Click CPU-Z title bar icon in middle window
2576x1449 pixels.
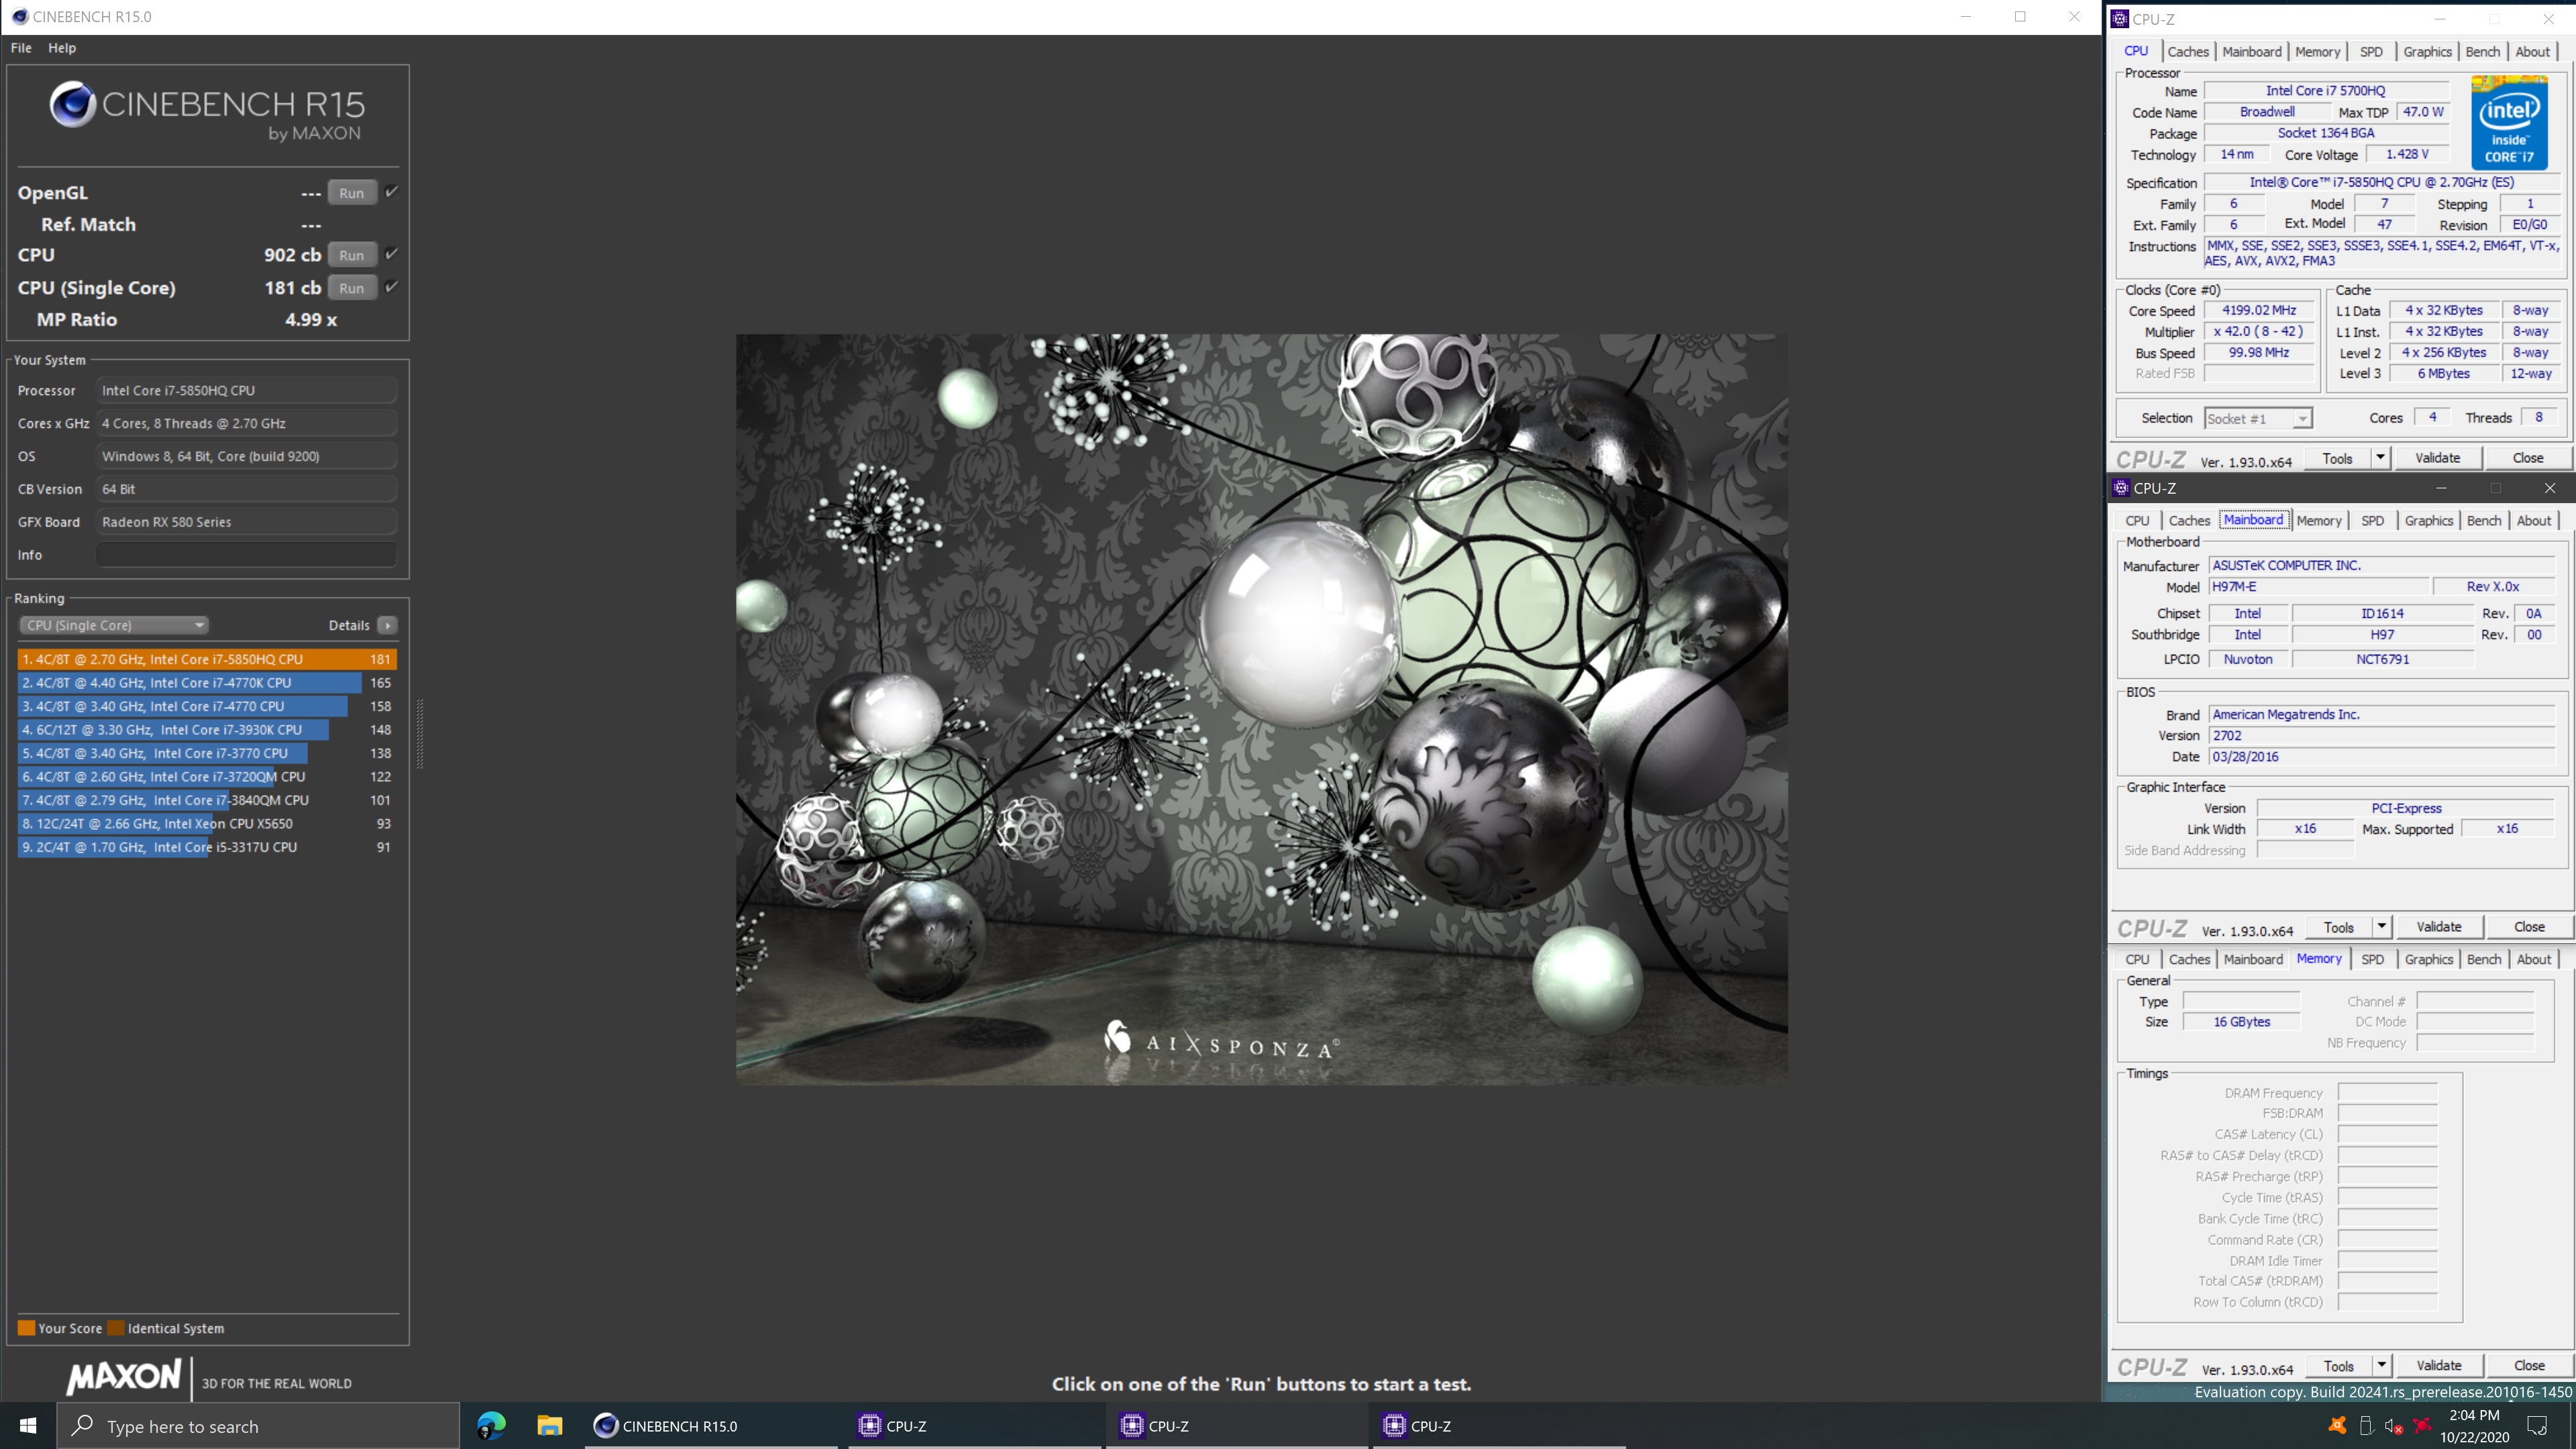tap(2121, 488)
